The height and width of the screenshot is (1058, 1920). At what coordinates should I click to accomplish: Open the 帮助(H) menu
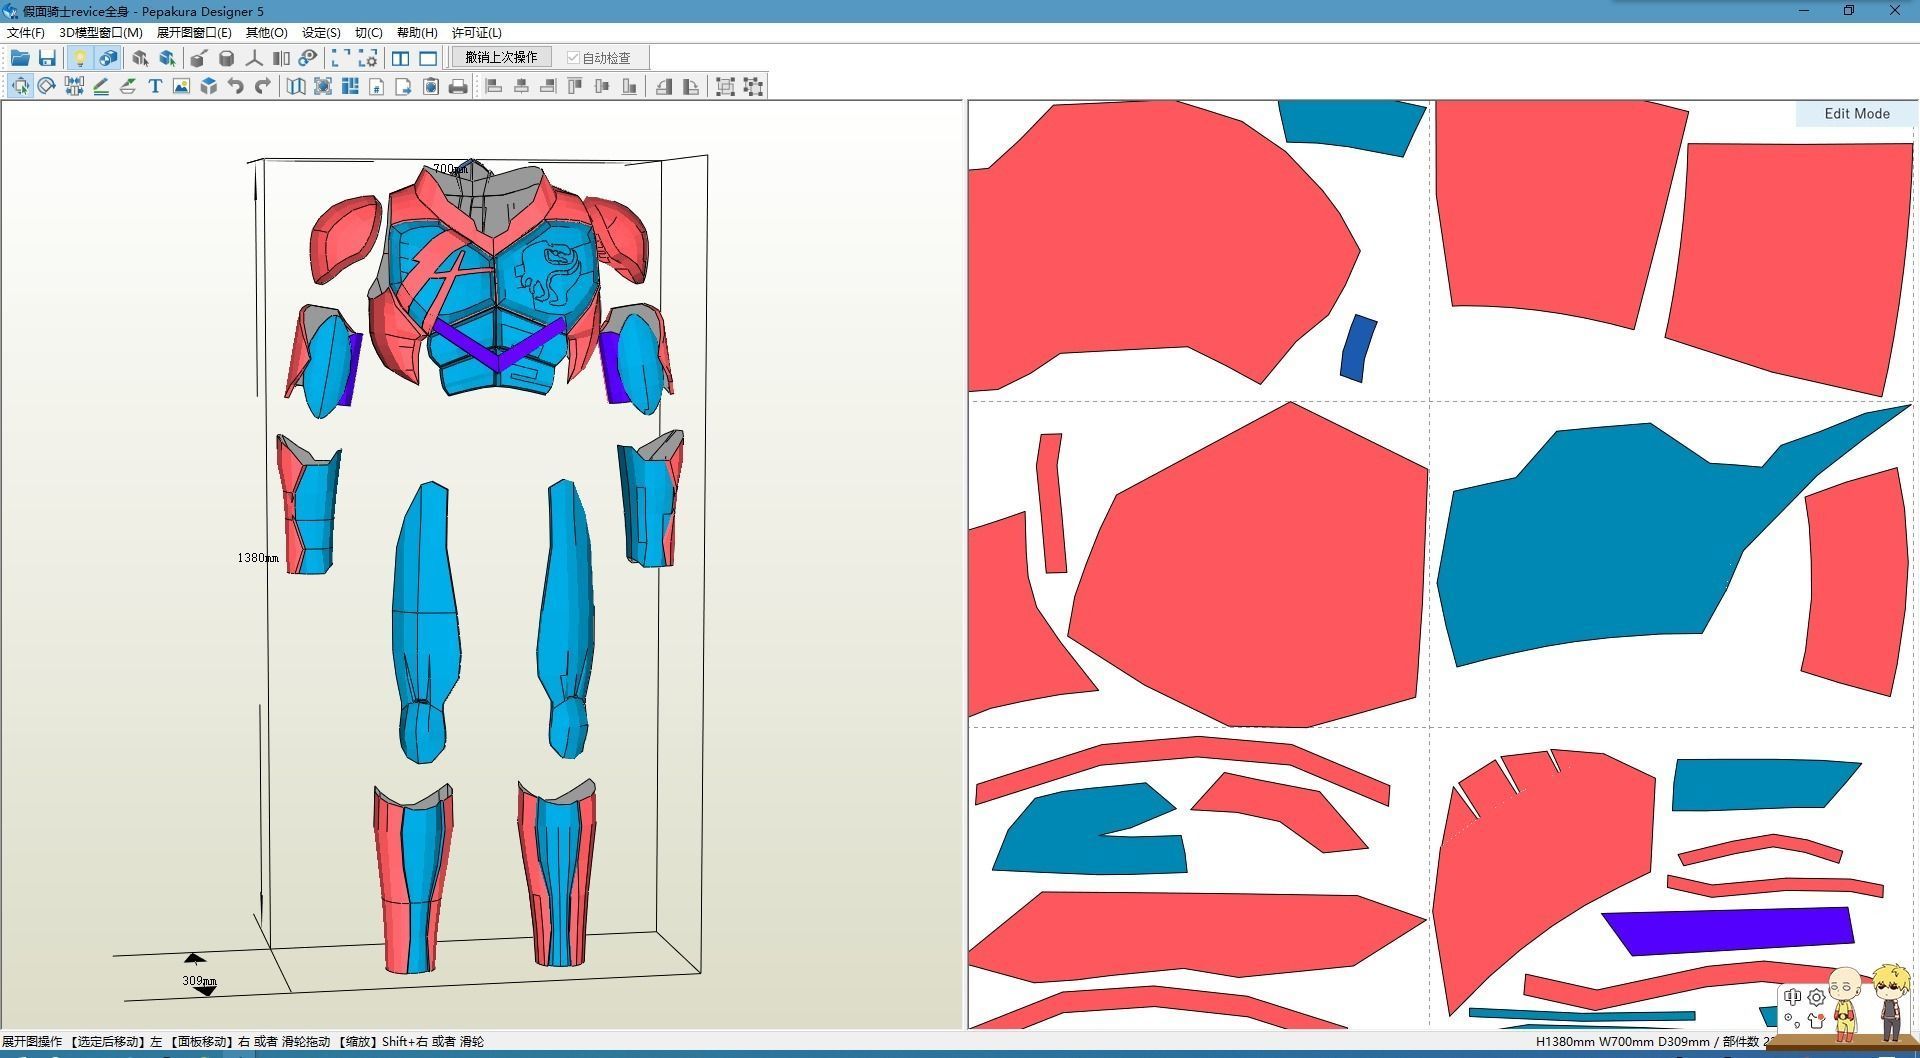[417, 32]
